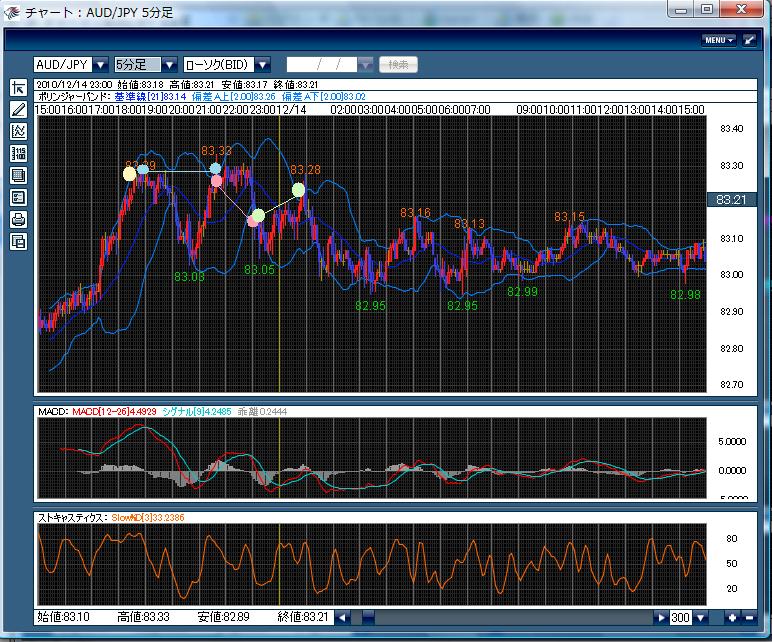
Task: Click the date search input field
Action: [322, 64]
